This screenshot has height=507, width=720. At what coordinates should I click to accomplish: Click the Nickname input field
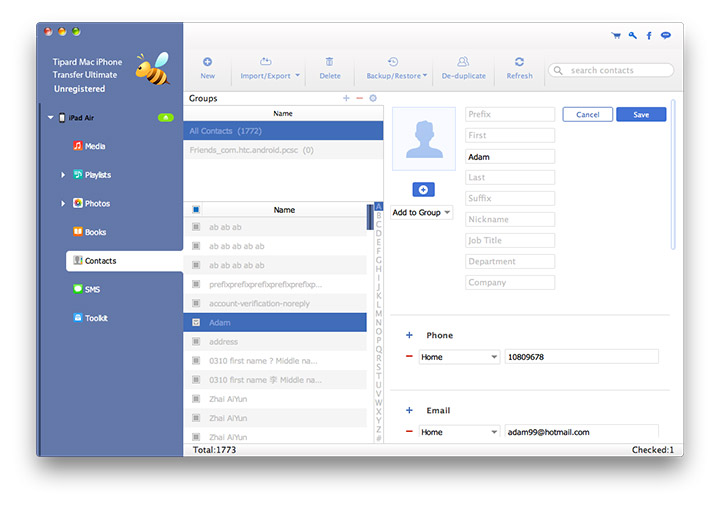pyautogui.click(x=510, y=220)
